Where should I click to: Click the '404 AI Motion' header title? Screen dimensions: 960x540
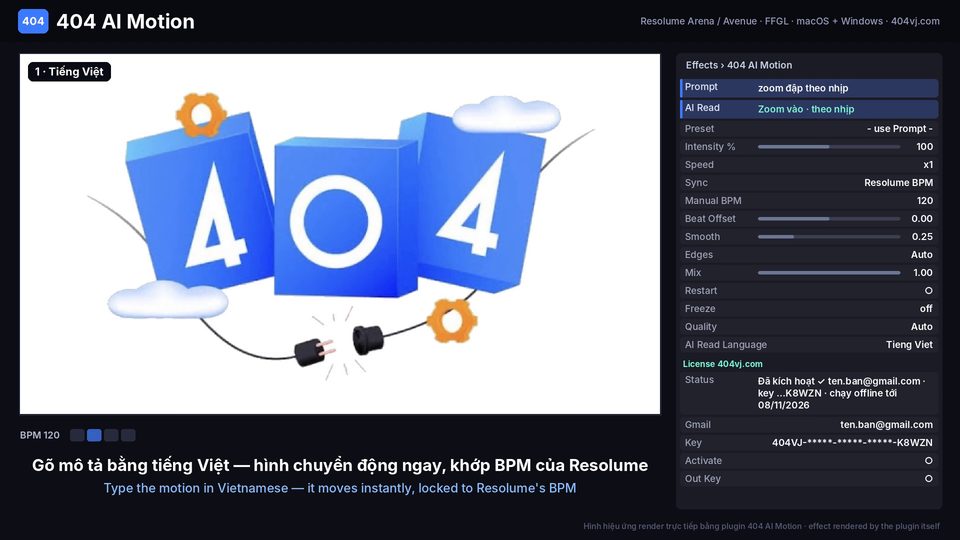[x=126, y=21]
